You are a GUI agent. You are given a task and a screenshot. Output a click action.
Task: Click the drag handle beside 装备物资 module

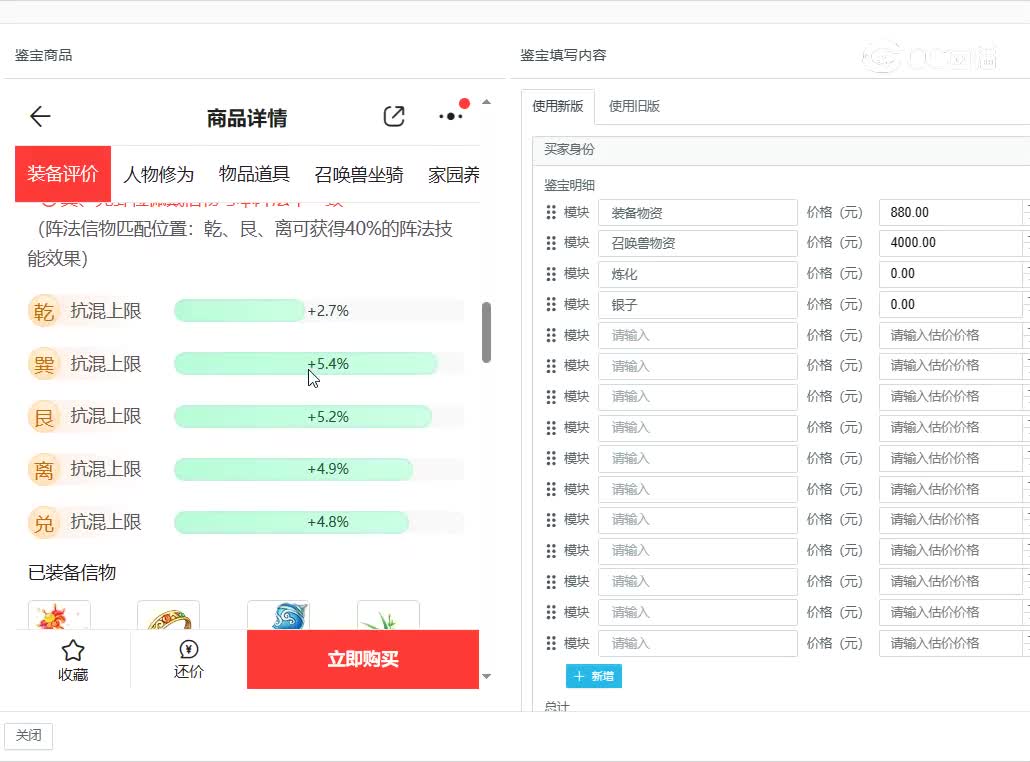coord(548,212)
